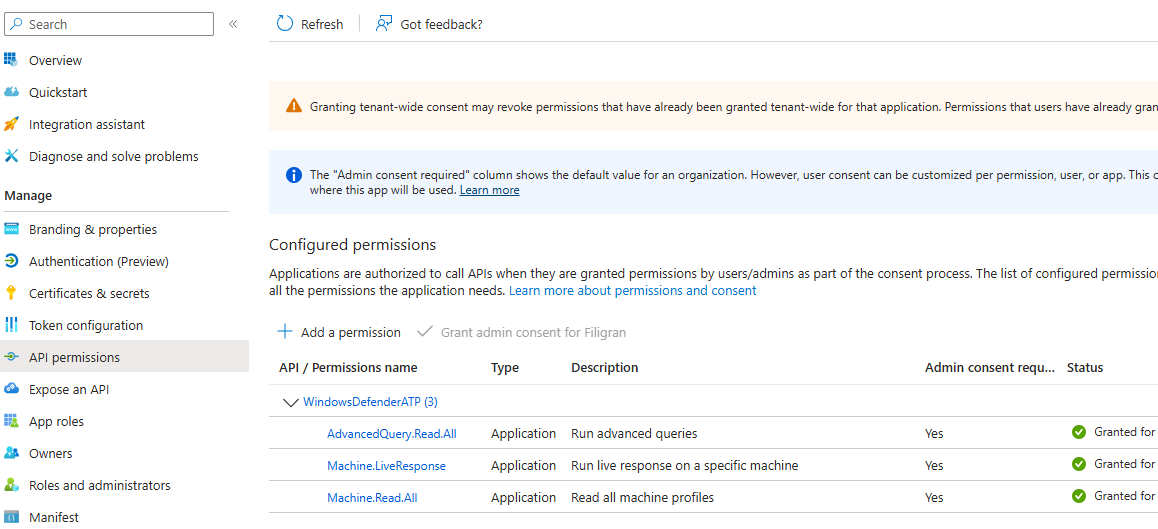The image size is (1158, 529).
Task: Click the App roles grid icon
Action: tap(11, 421)
